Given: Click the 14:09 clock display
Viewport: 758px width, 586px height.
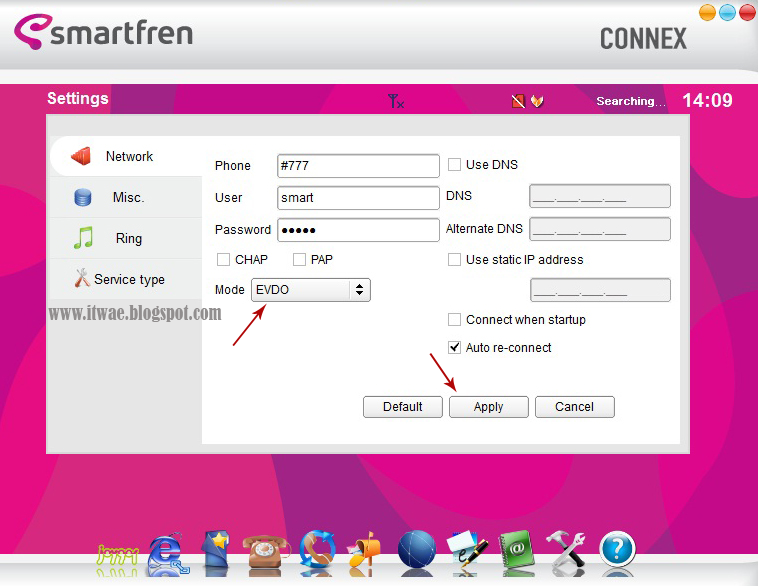Looking at the screenshot, I should pos(707,101).
